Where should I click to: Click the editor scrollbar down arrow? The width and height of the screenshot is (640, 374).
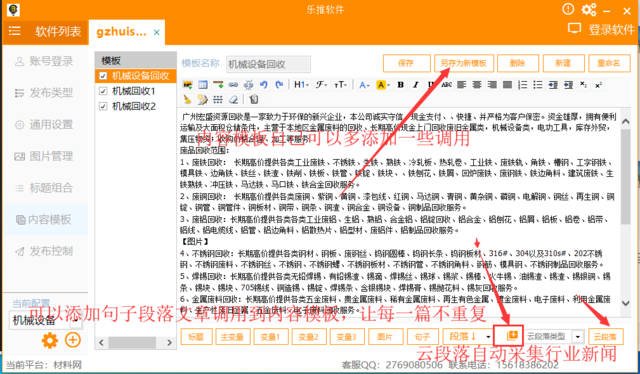(625, 303)
